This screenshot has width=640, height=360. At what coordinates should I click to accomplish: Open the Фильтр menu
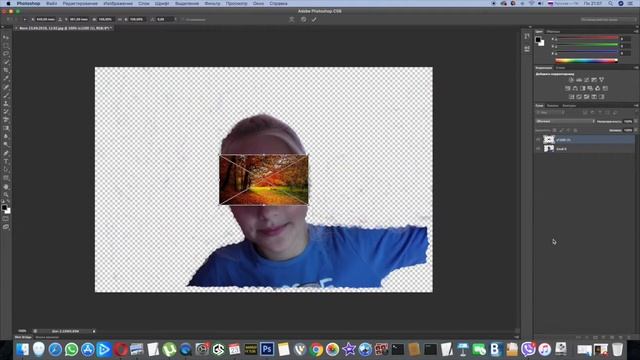click(212, 3)
